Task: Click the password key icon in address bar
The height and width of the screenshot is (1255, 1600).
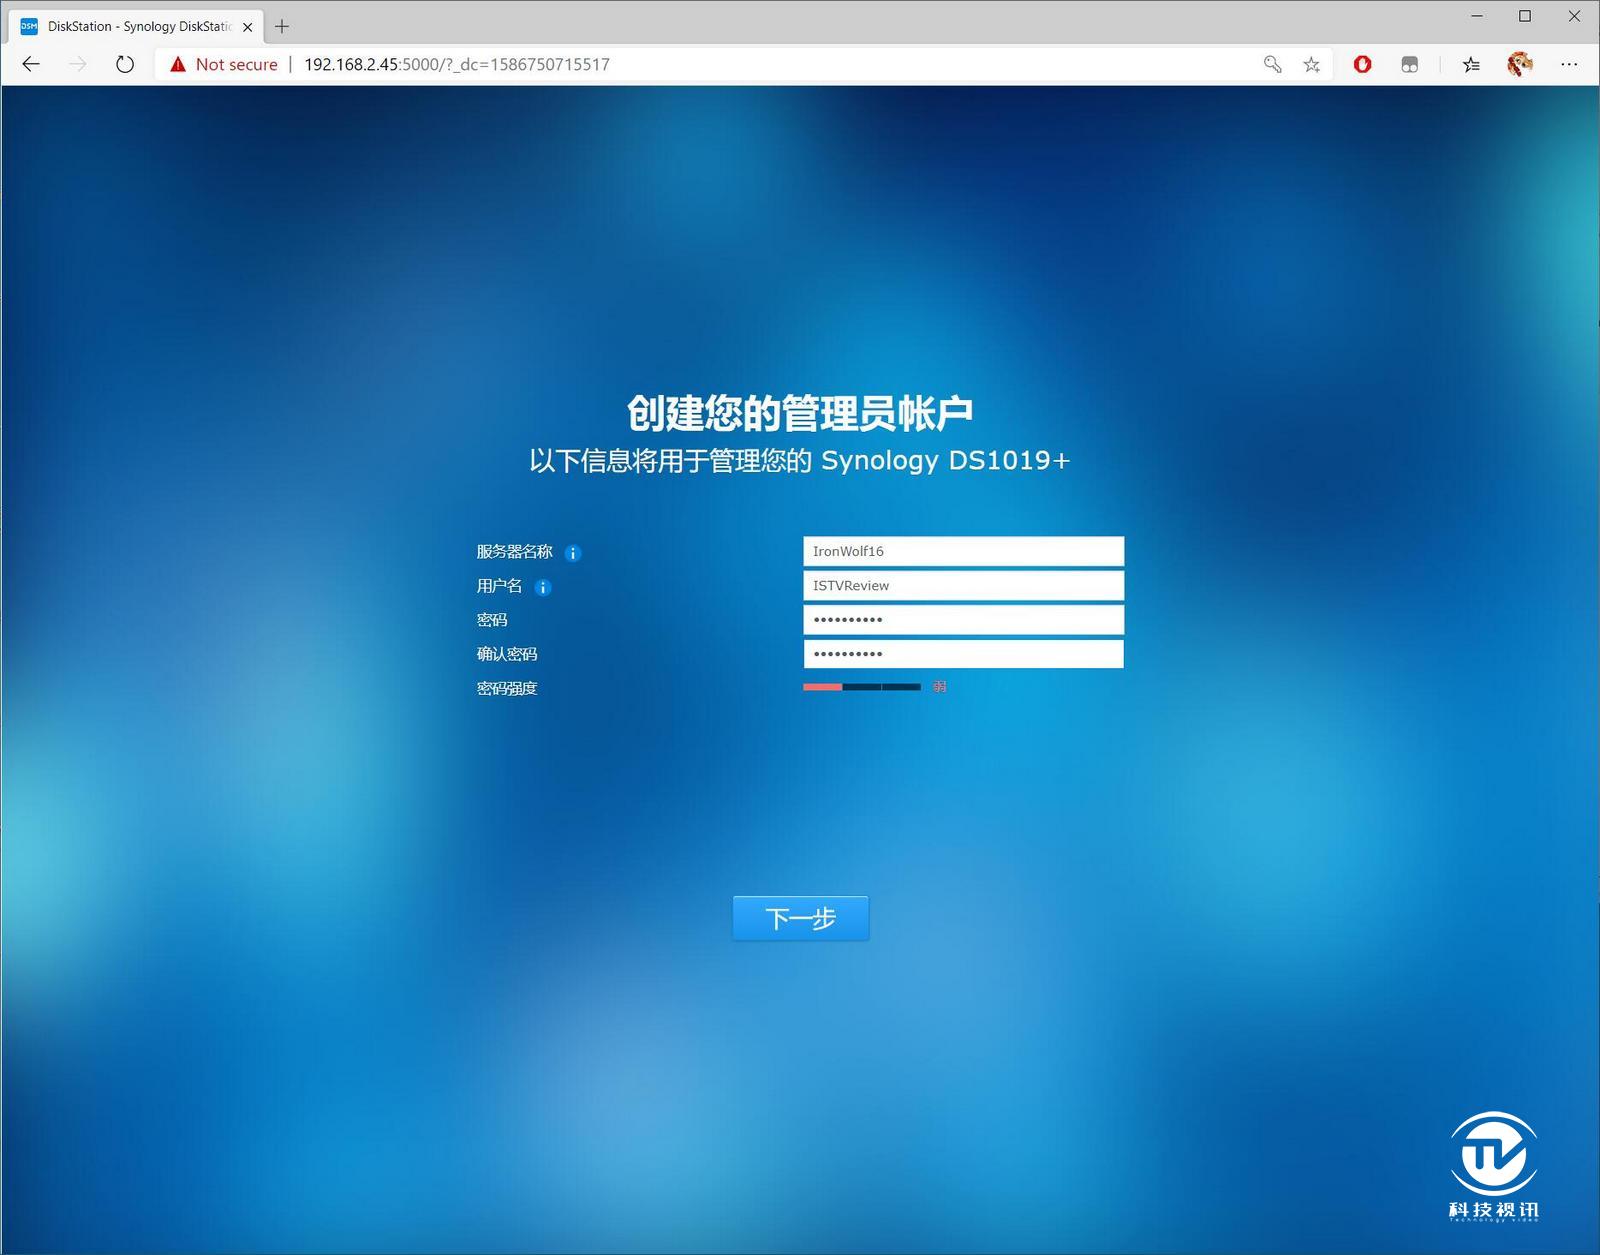Action: pos(1271,64)
